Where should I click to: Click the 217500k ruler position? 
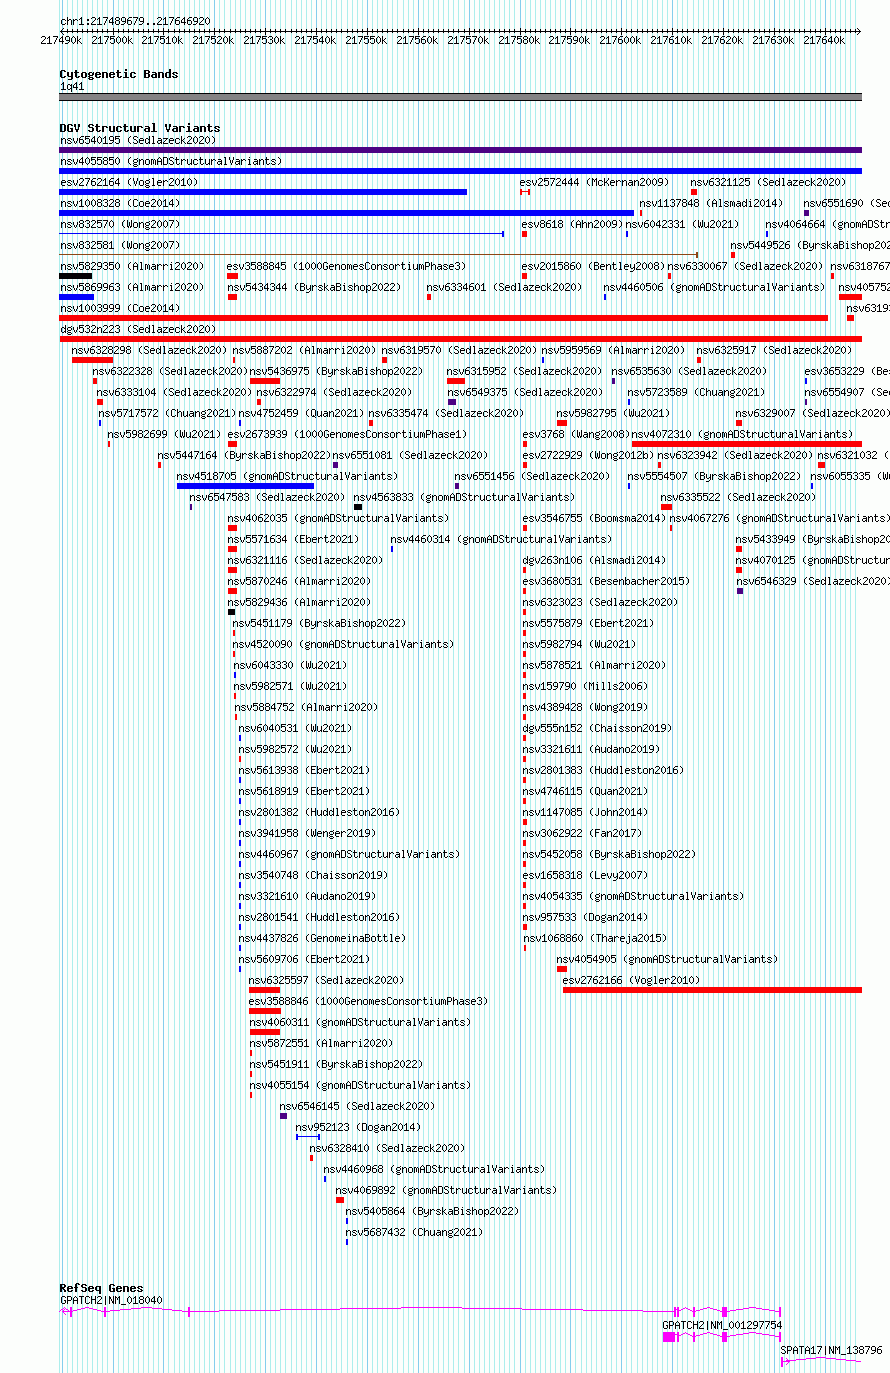pyautogui.click(x=111, y=40)
